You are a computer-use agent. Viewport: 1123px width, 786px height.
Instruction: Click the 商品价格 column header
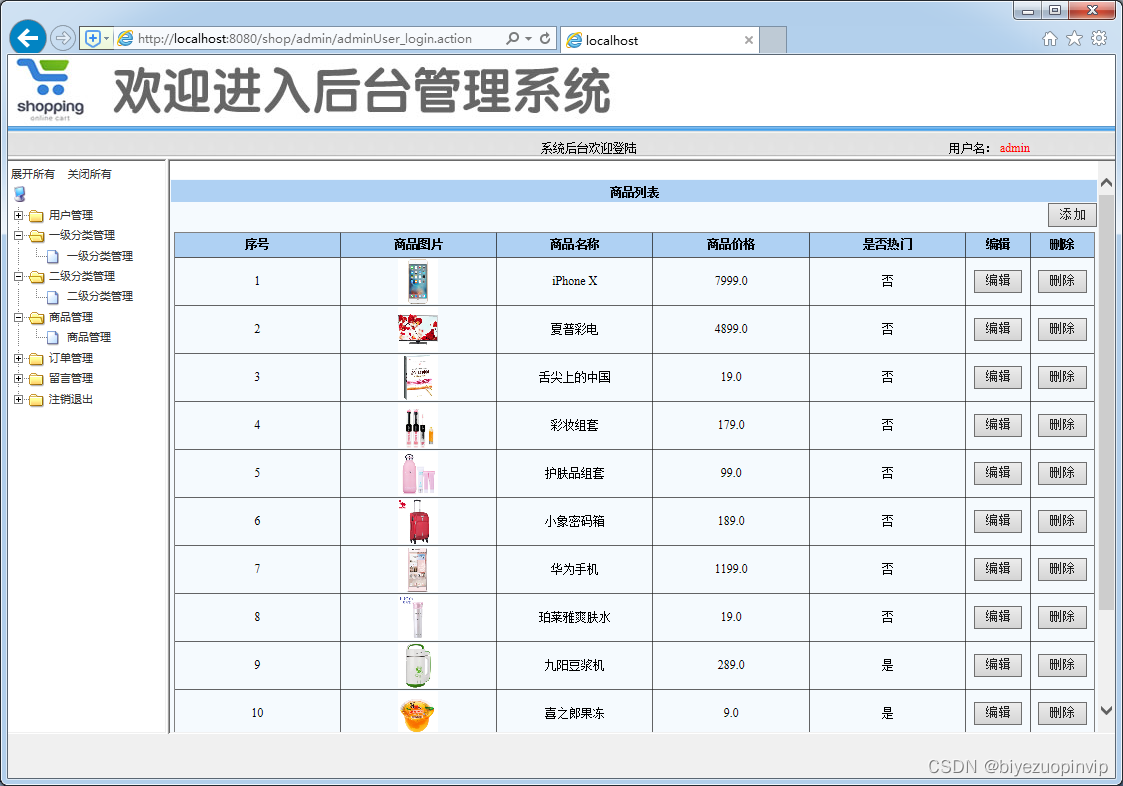click(x=731, y=245)
